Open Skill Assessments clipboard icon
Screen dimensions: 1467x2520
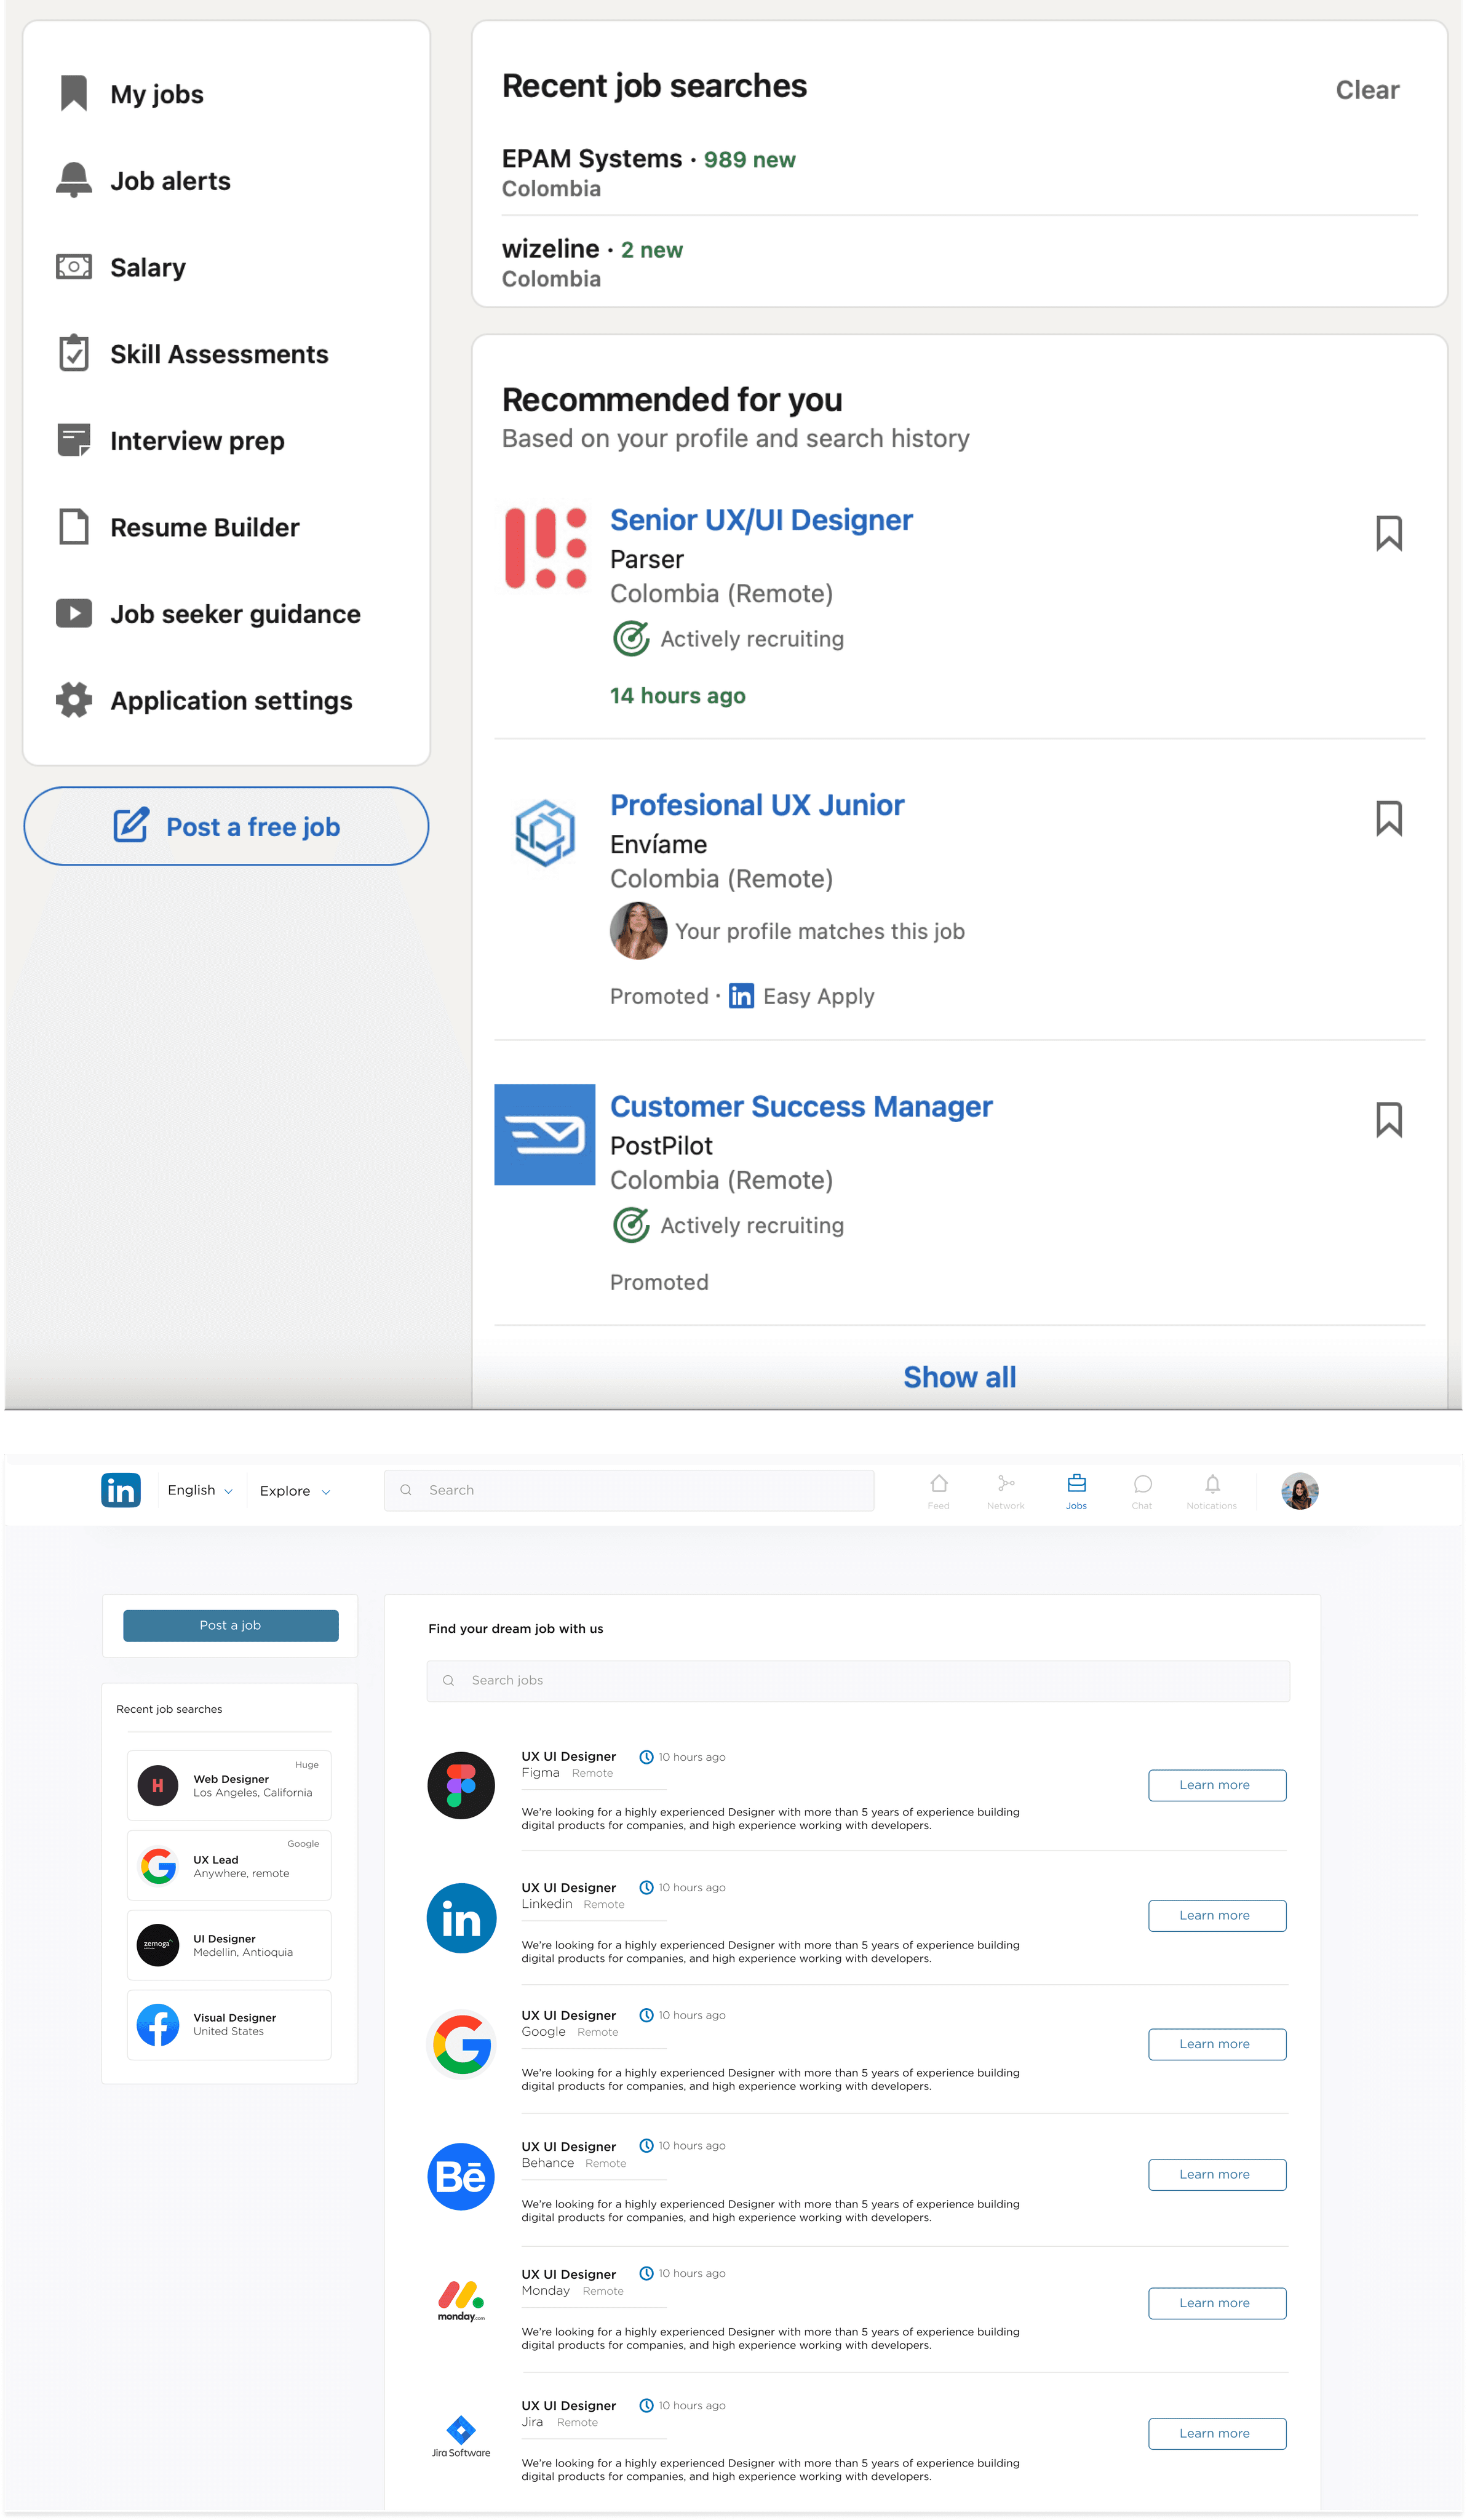[73, 354]
